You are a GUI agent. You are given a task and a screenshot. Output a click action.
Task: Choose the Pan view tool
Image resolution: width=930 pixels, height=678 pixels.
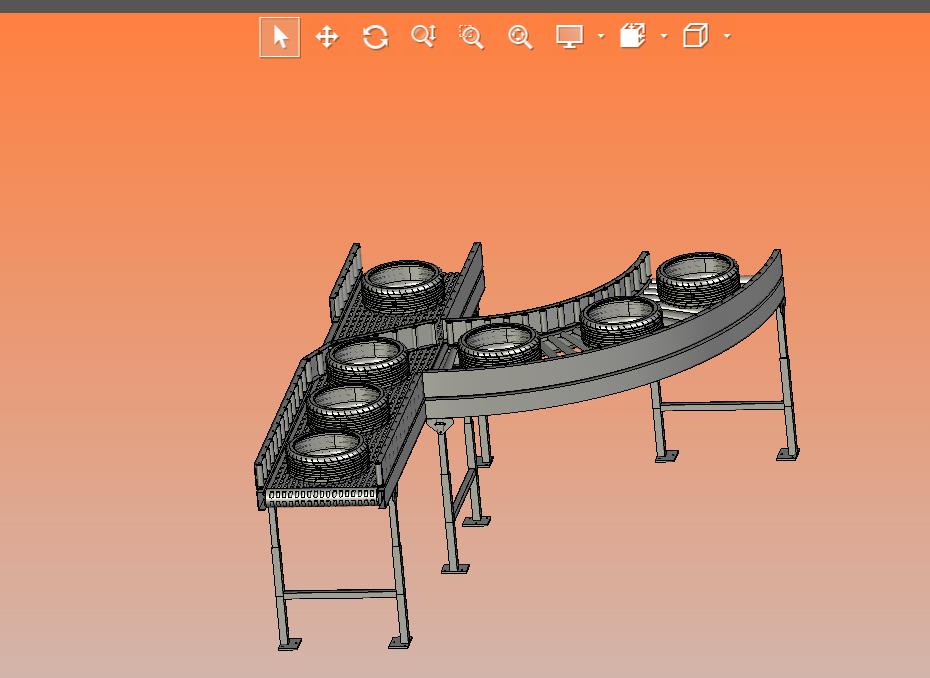pos(327,37)
